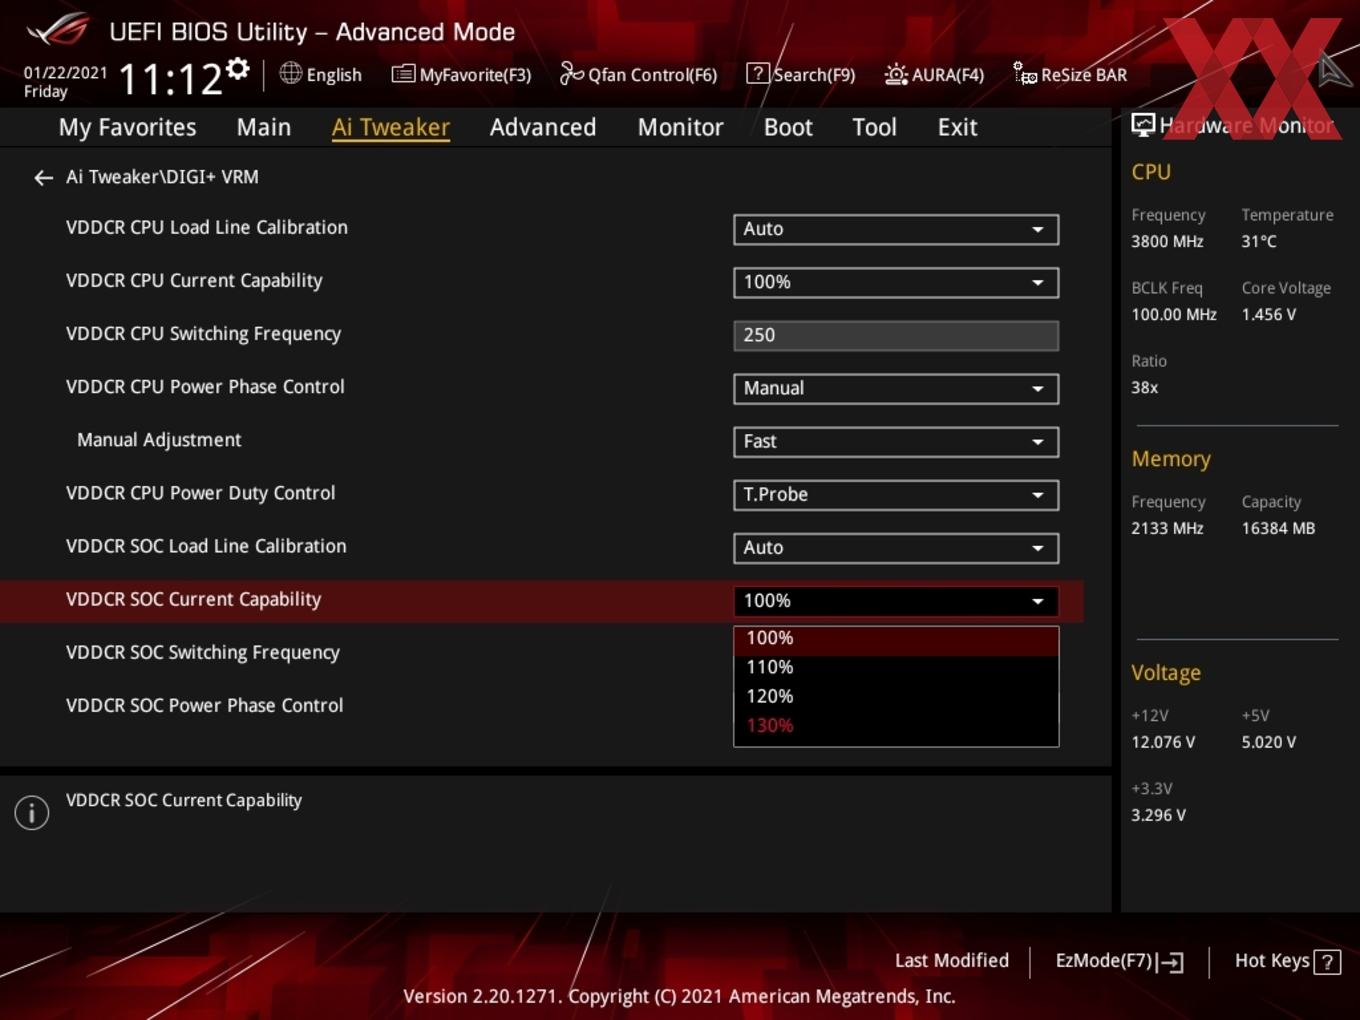This screenshot has width=1360, height=1020.
Task: Click the Hot Keys question-mark icon
Action: point(1327,962)
